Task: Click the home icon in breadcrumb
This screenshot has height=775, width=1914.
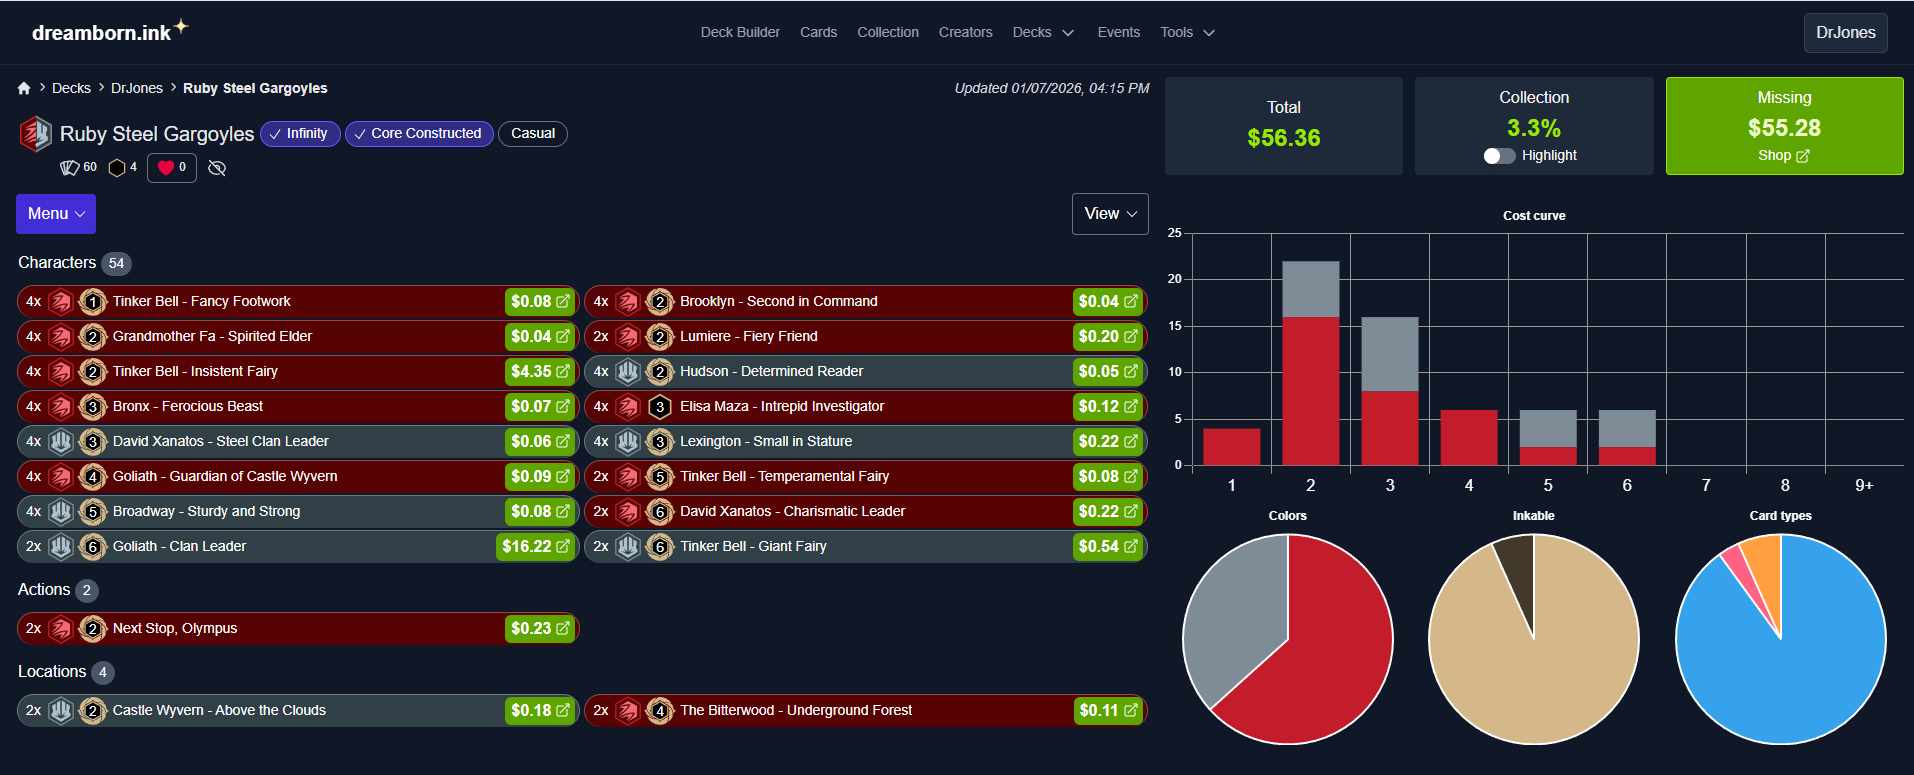Action: [24, 88]
